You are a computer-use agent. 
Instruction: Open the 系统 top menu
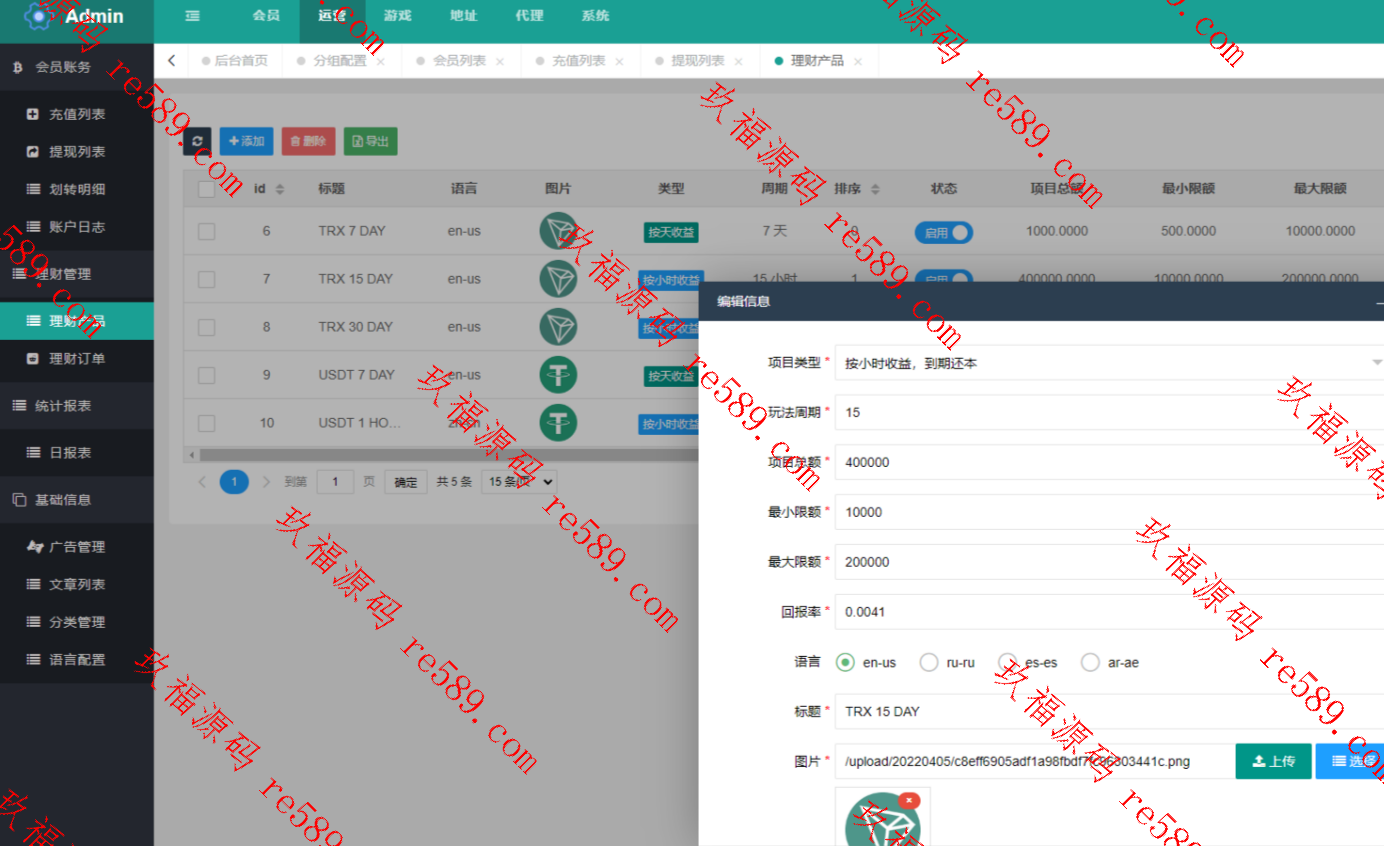(595, 16)
